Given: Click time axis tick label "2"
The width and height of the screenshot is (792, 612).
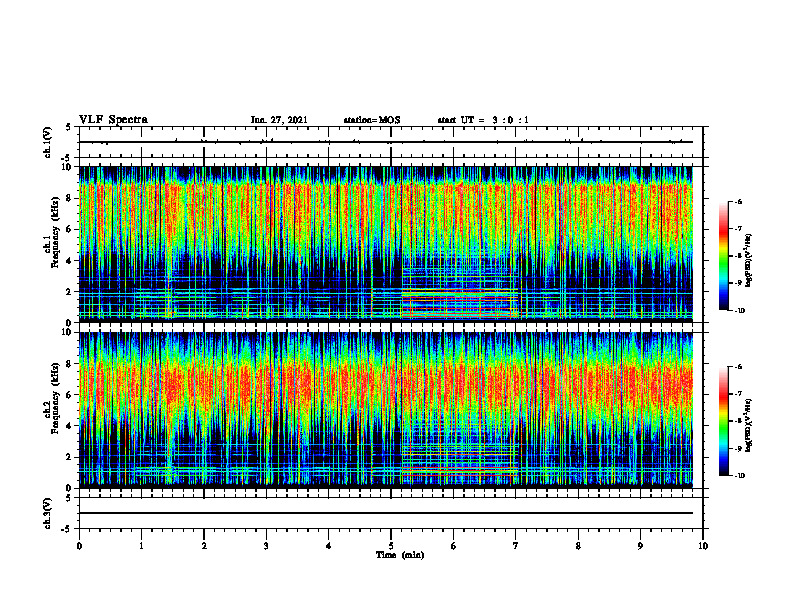Looking at the screenshot, I should [x=204, y=546].
